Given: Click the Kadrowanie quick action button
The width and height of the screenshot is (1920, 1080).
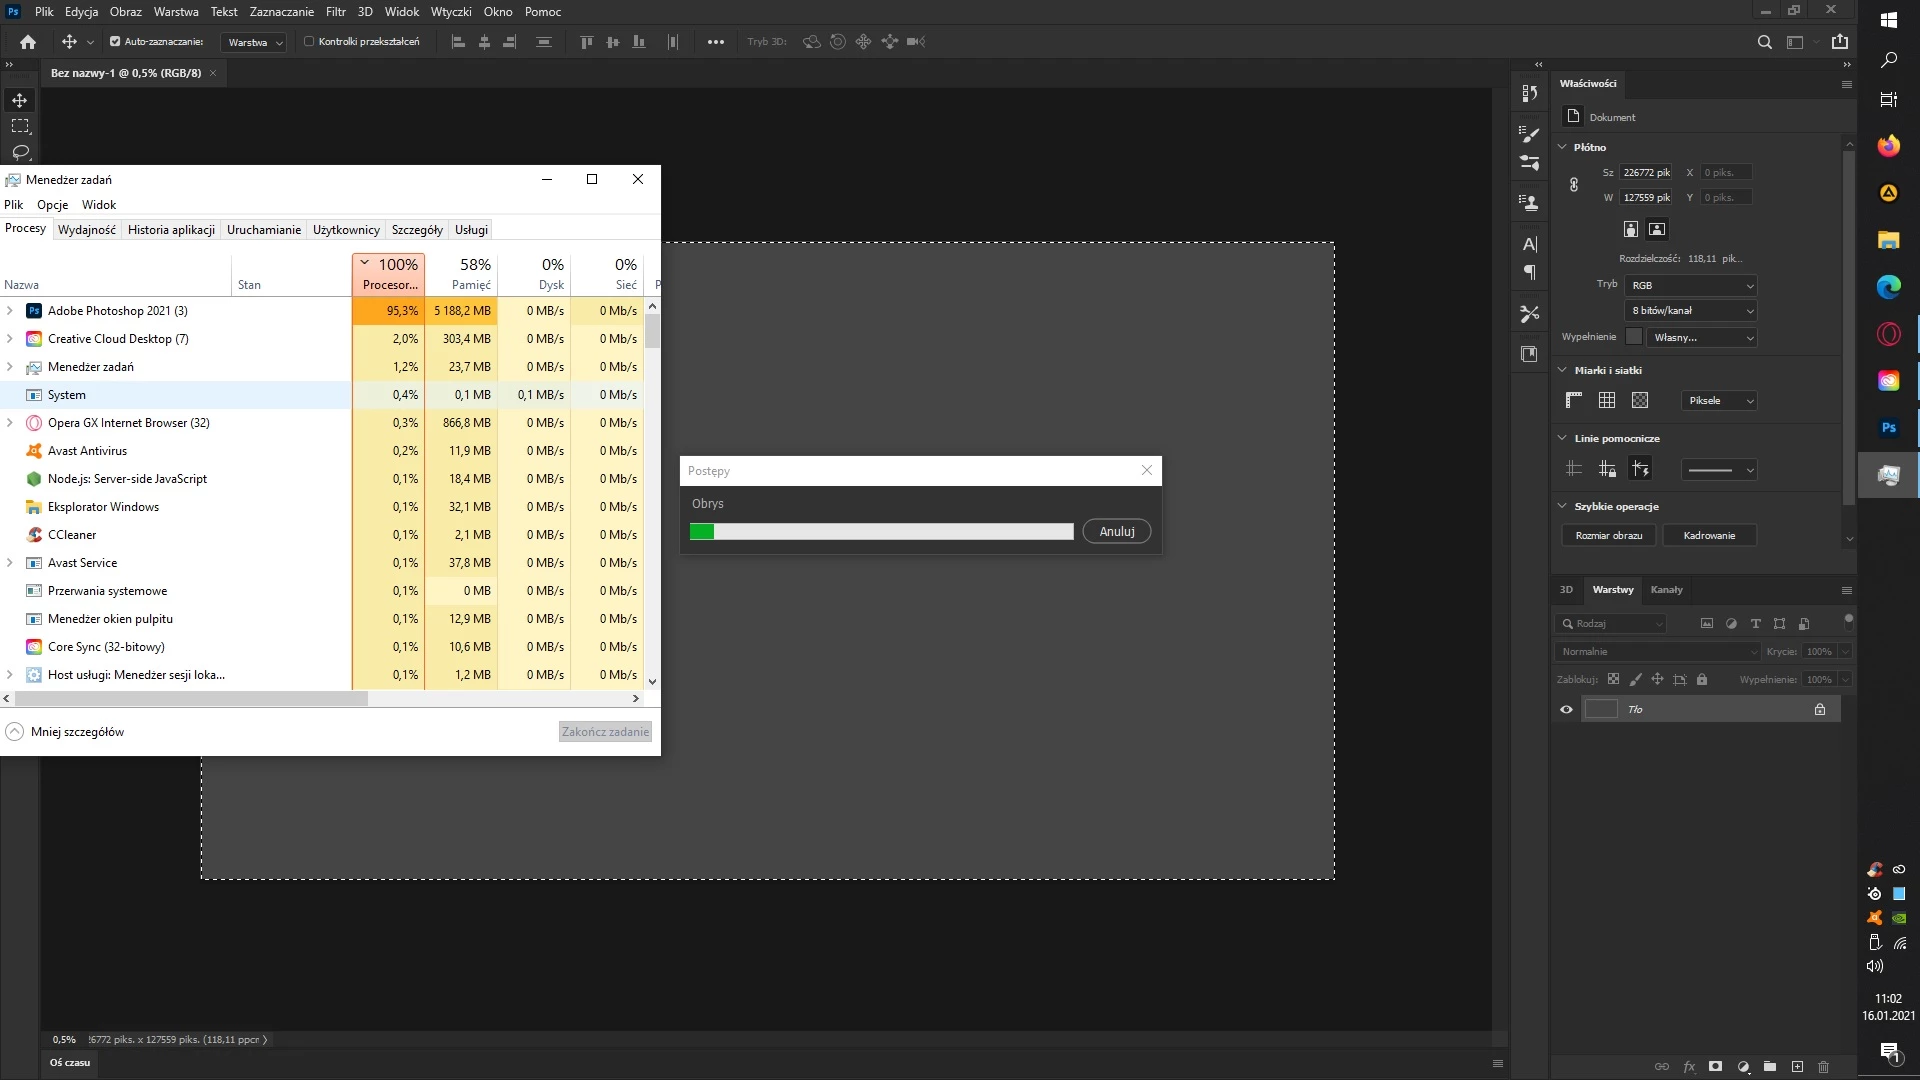Looking at the screenshot, I should (x=1709, y=535).
